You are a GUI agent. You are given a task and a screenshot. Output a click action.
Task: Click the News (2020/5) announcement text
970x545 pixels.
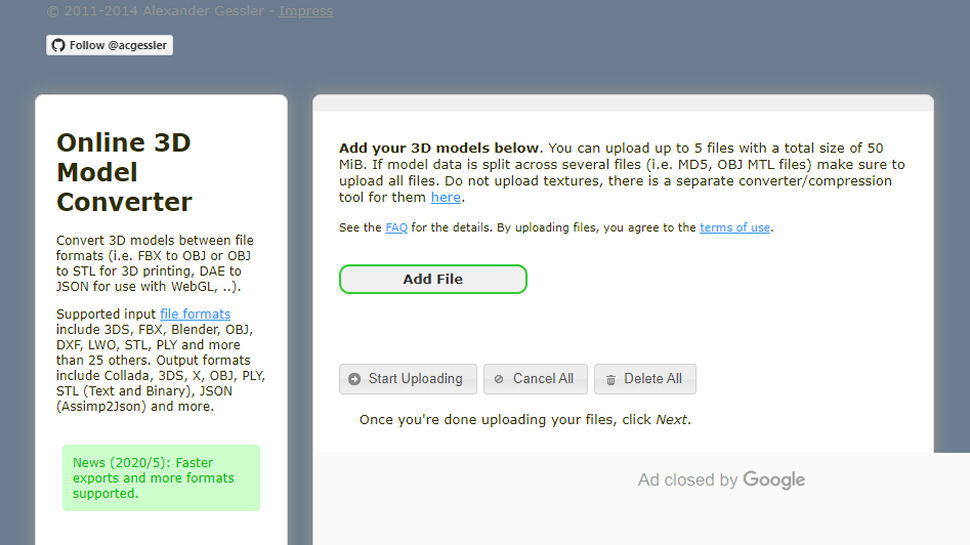(x=153, y=478)
